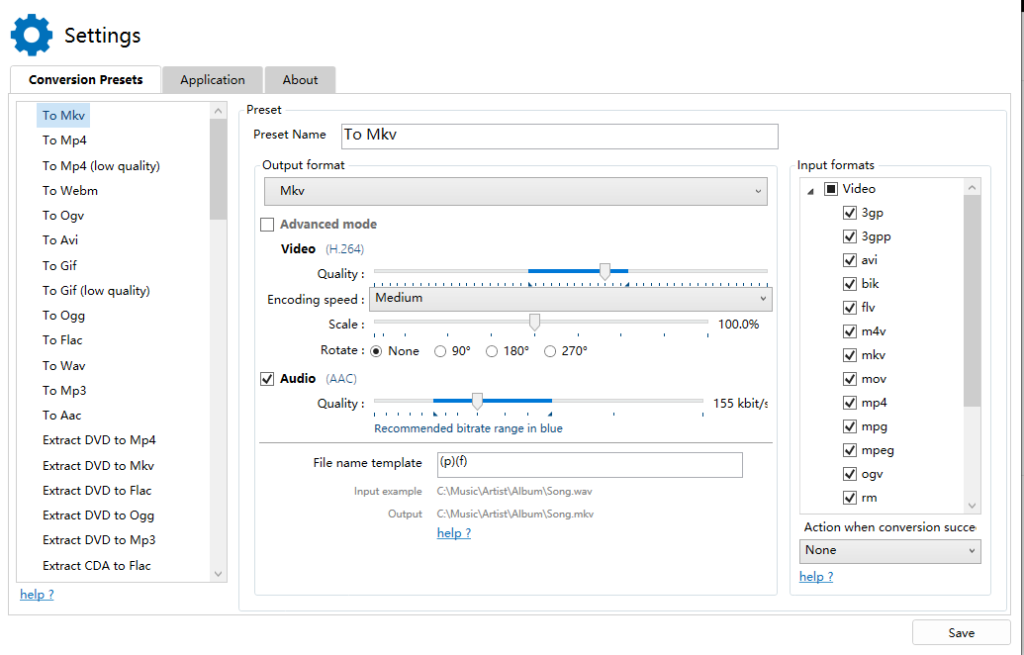Screen dimensions: 1024x655
Task: Select the Extract DVD to Mp4 preset
Action: (x=99, y=440)
